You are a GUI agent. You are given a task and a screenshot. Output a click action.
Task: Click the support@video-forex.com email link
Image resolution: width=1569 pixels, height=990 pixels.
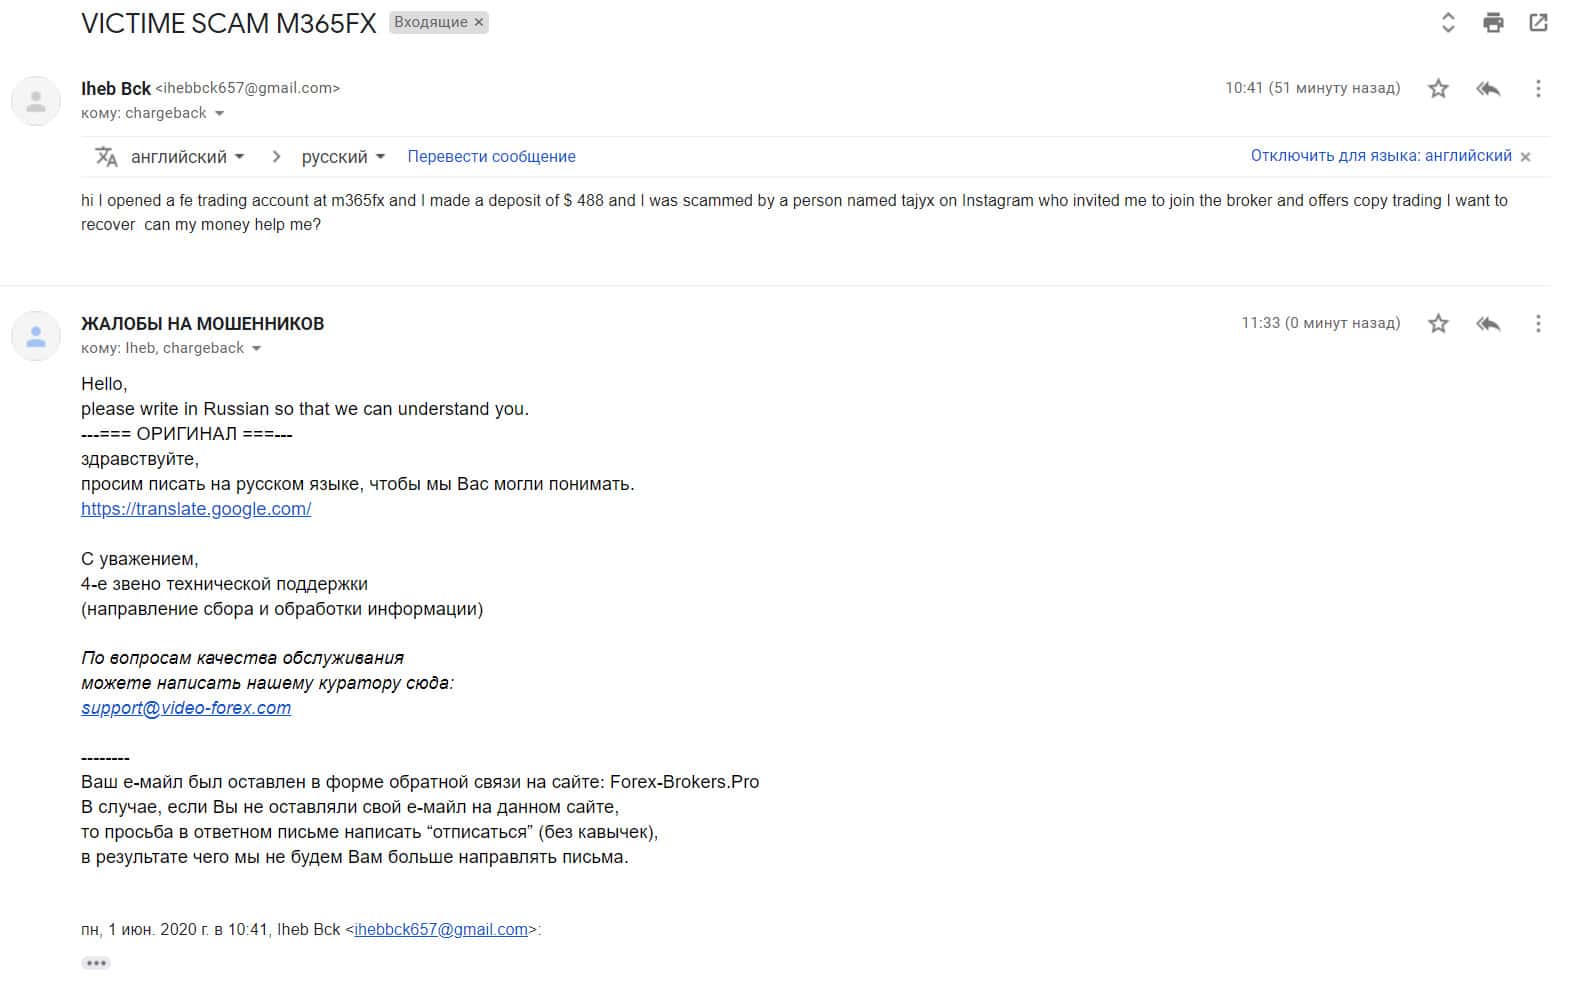pos(186,708)
